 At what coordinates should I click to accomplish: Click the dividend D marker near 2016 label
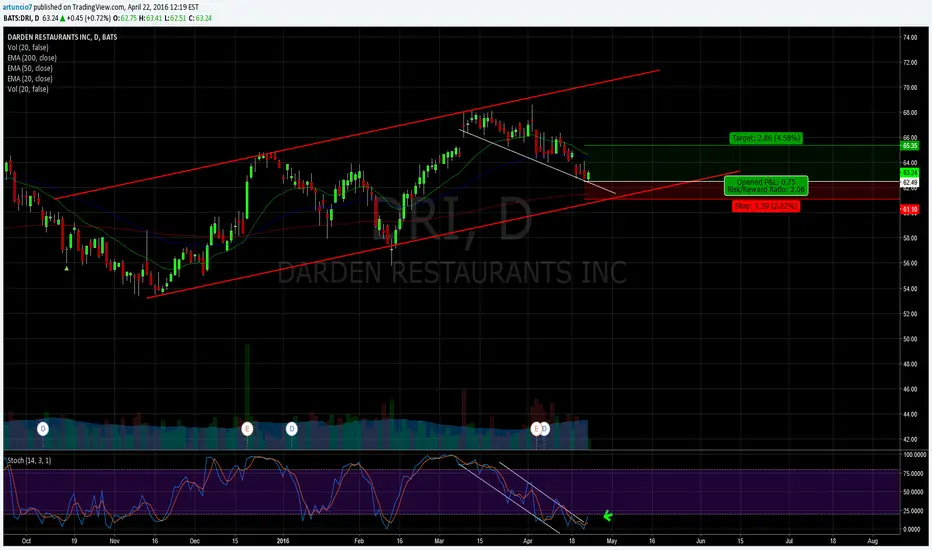coord(291,429)
